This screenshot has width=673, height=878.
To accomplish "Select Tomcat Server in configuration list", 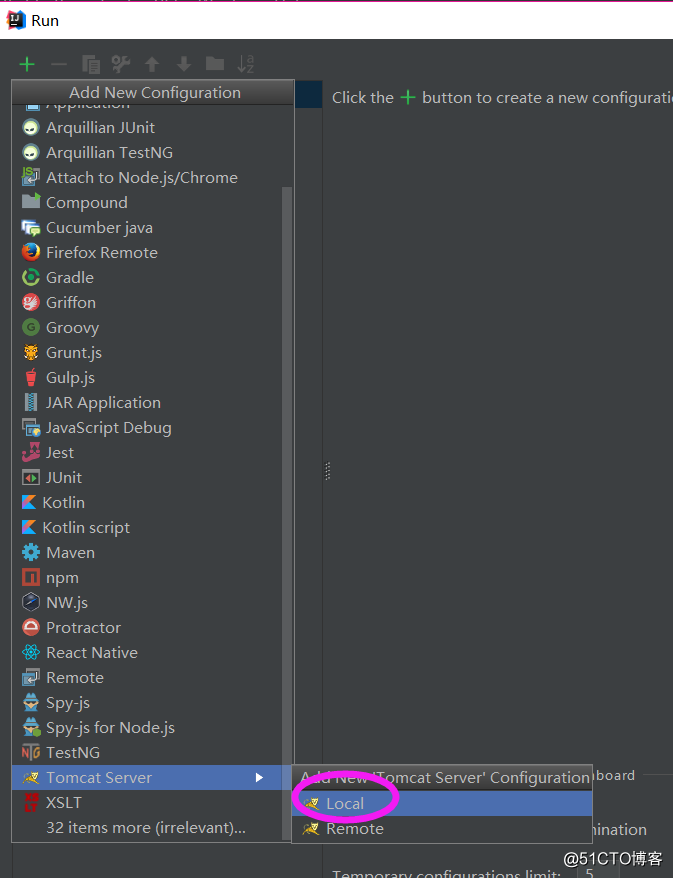I will click(147, 777).
